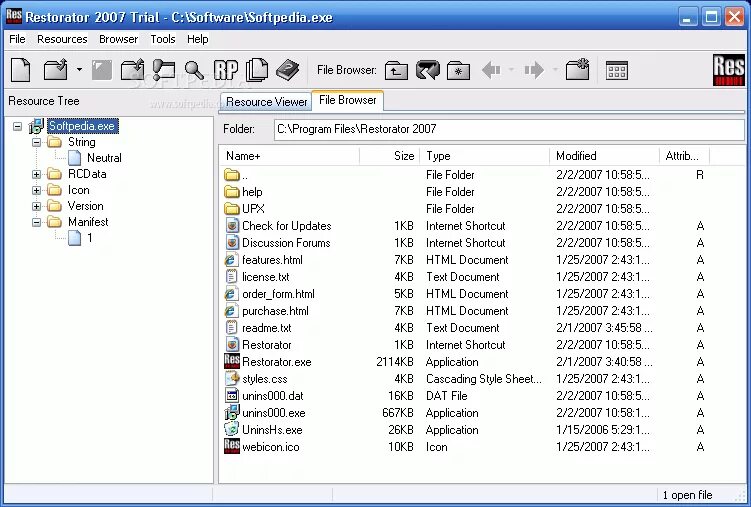Select the parent folder '..' row
751x507 pixels.
[462, 175]
